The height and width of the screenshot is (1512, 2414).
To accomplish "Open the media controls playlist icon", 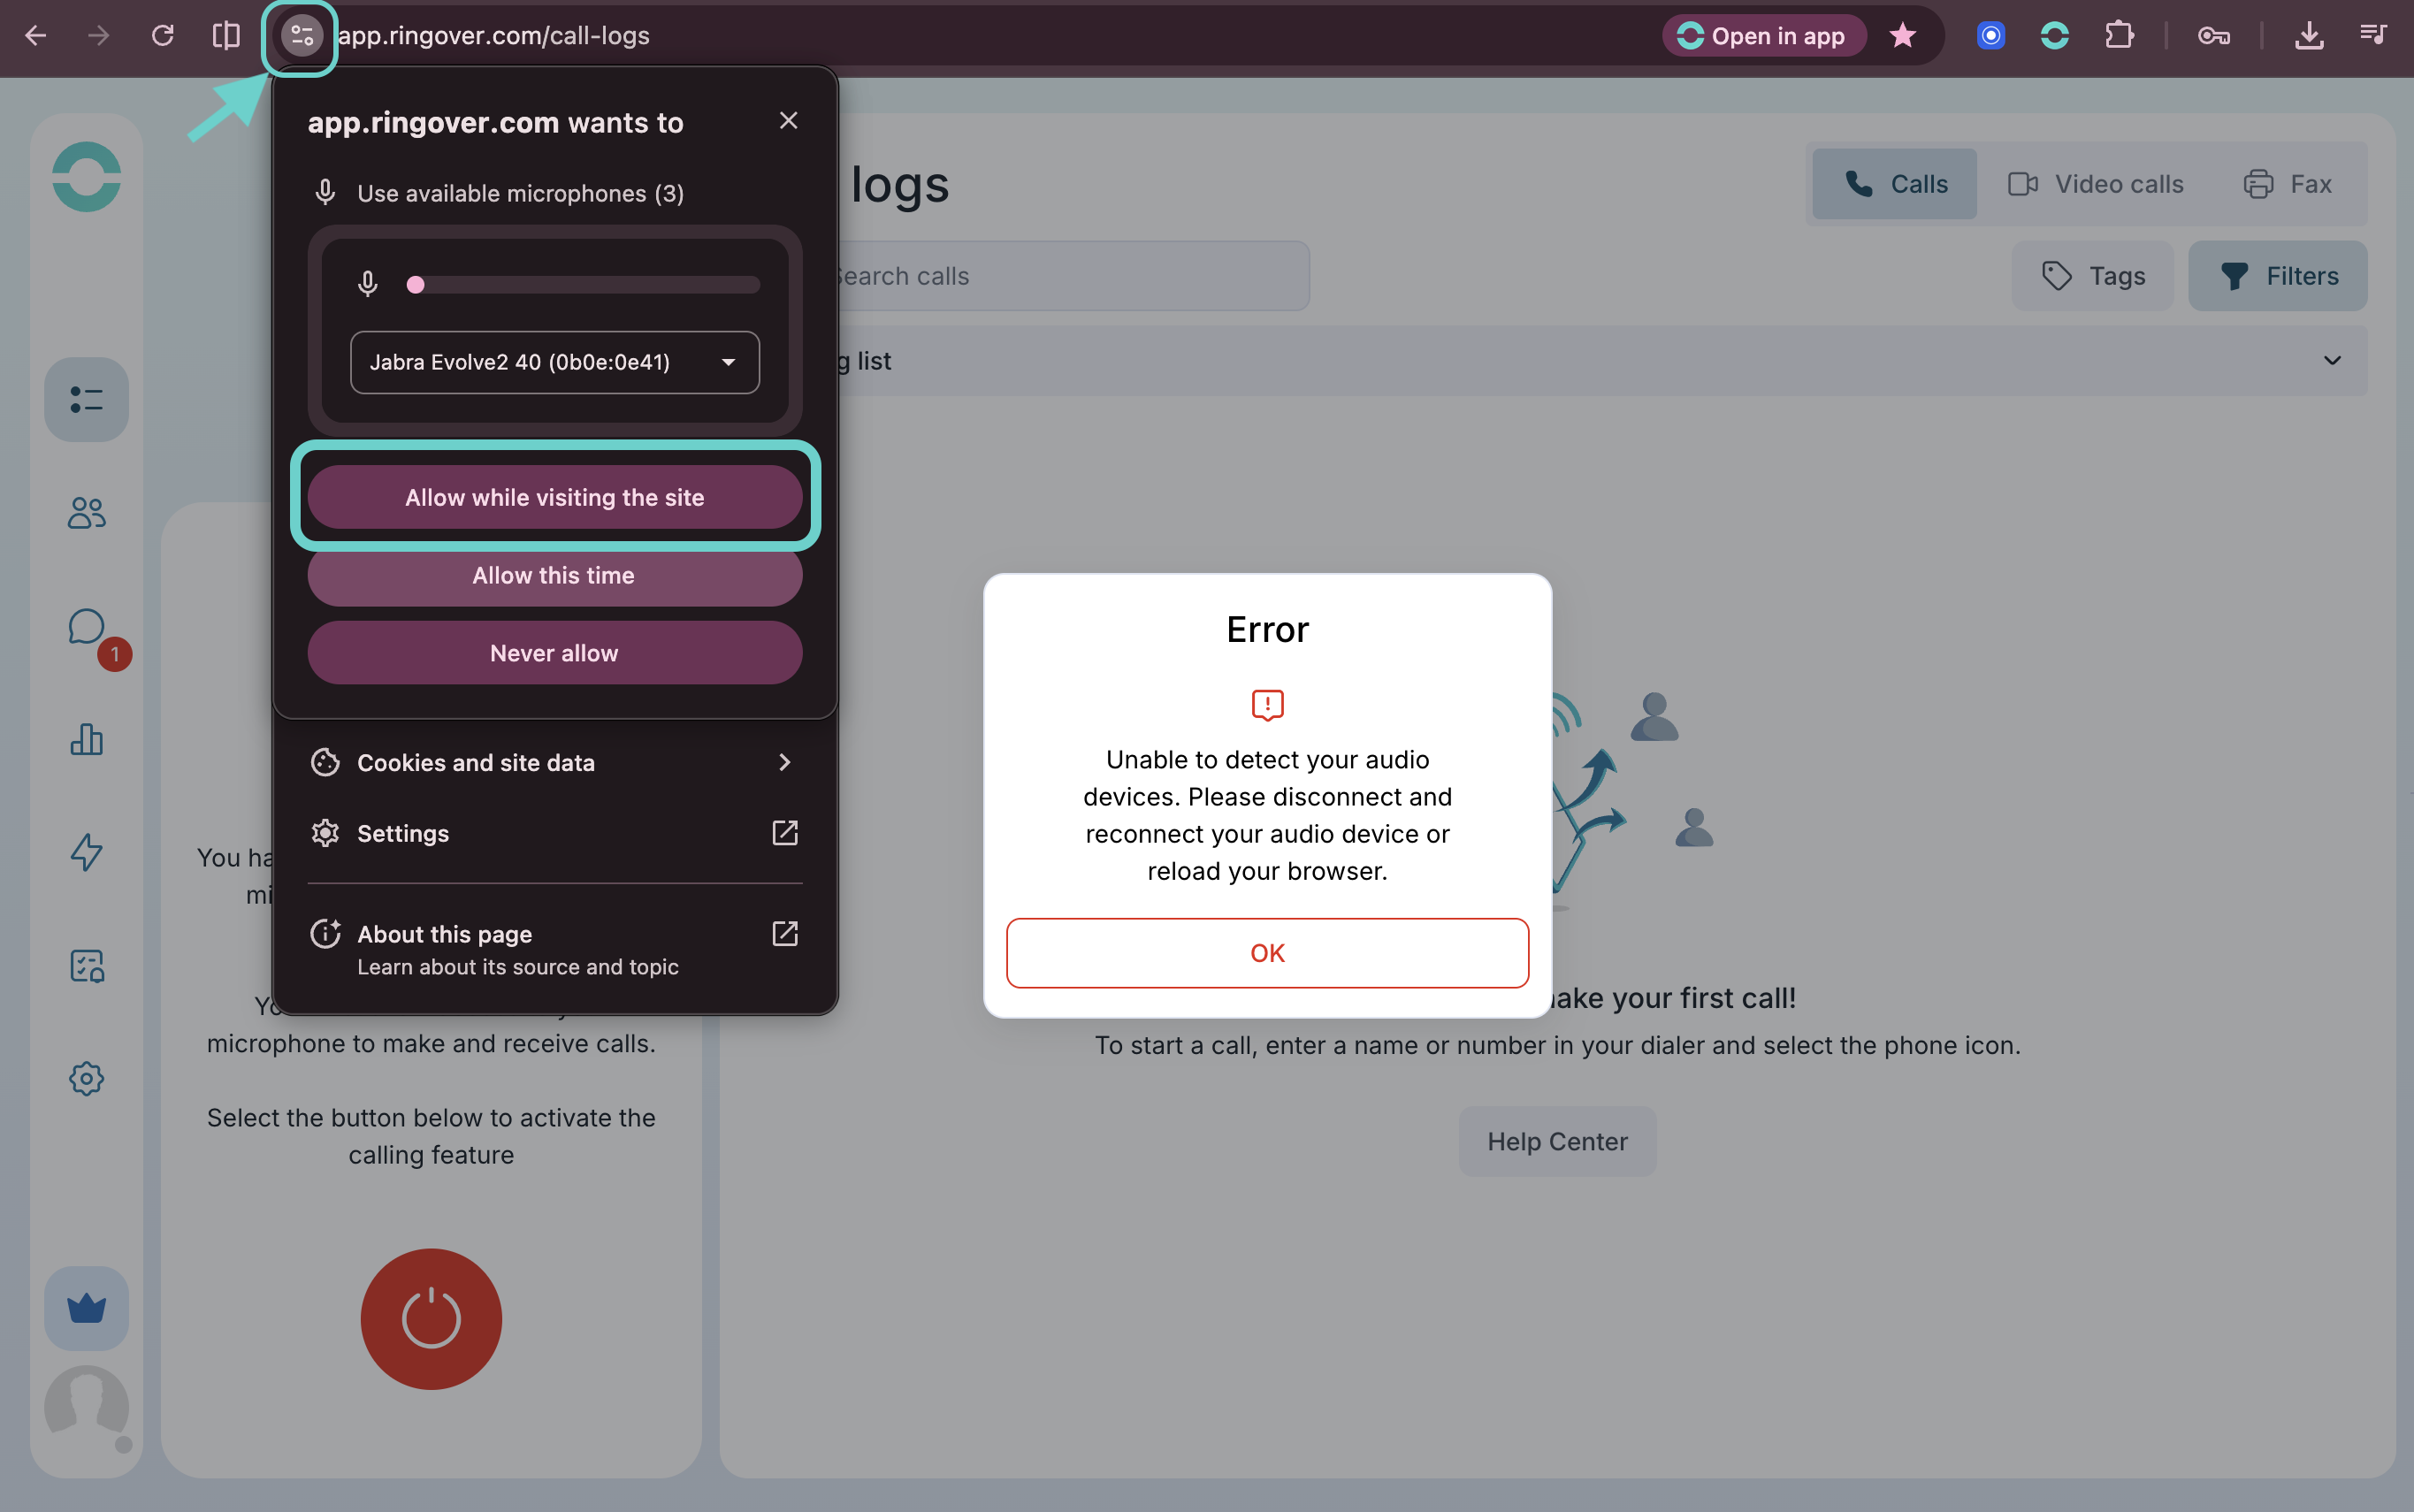I will click(2373, 36).
